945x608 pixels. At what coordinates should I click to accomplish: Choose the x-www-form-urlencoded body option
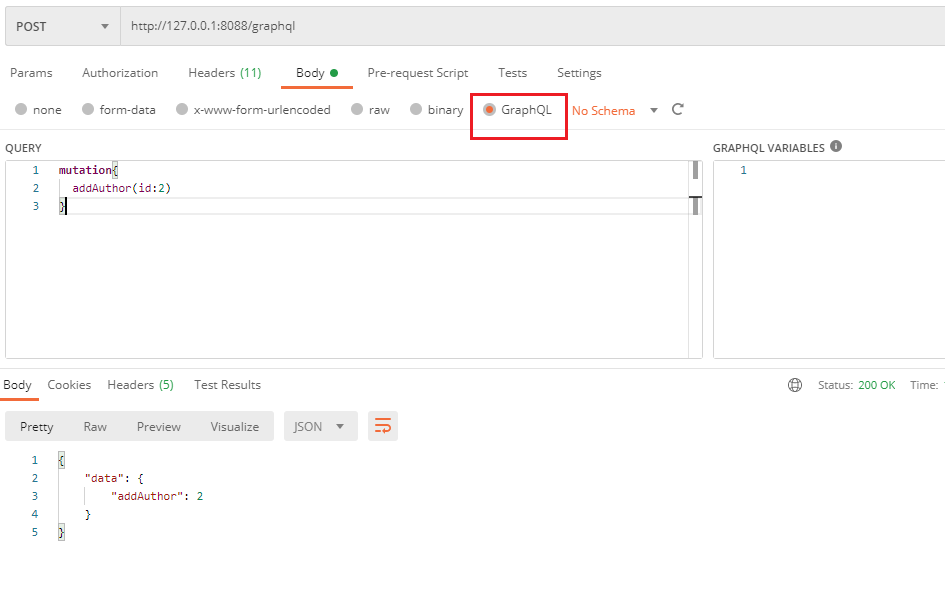[x=253, y=110]
